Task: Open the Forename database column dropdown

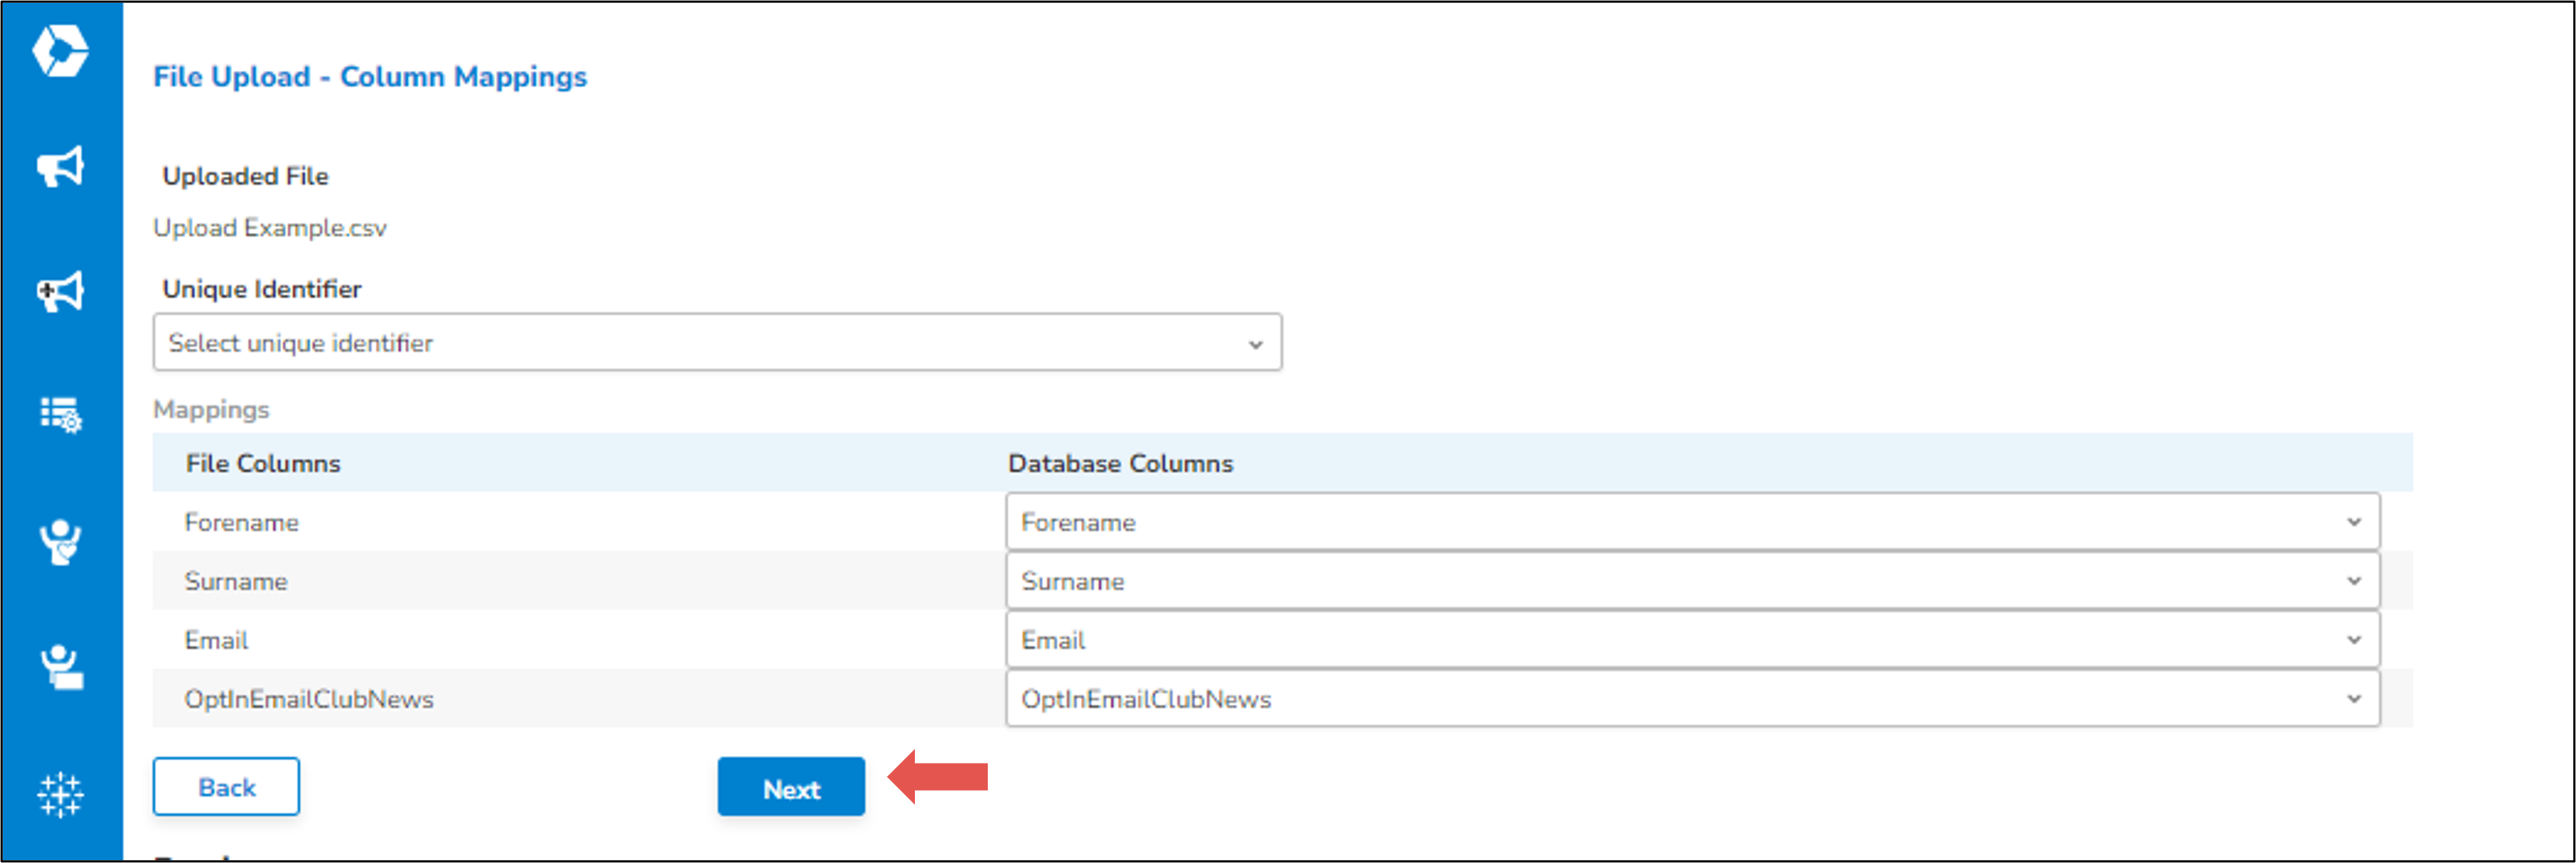Action: (1692, 522)
